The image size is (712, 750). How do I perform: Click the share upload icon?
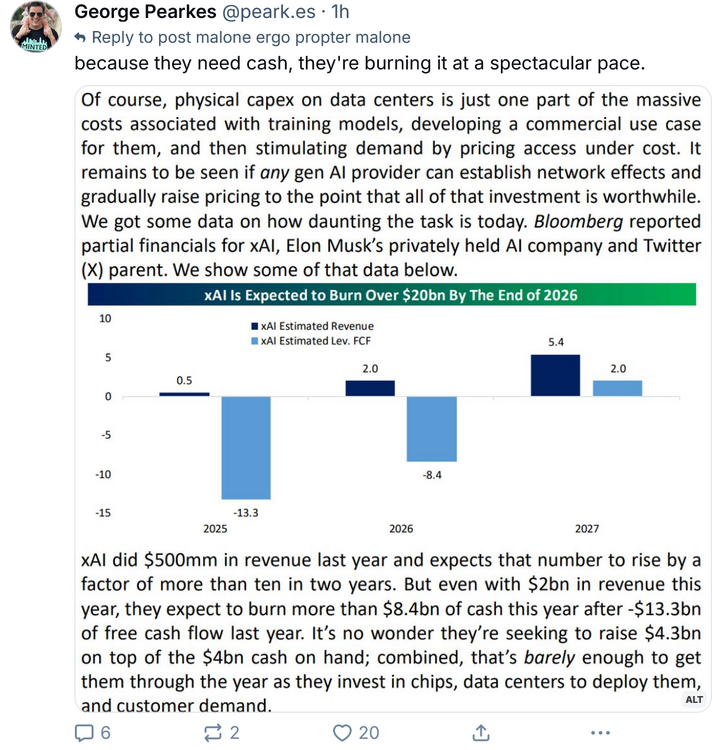480,732
